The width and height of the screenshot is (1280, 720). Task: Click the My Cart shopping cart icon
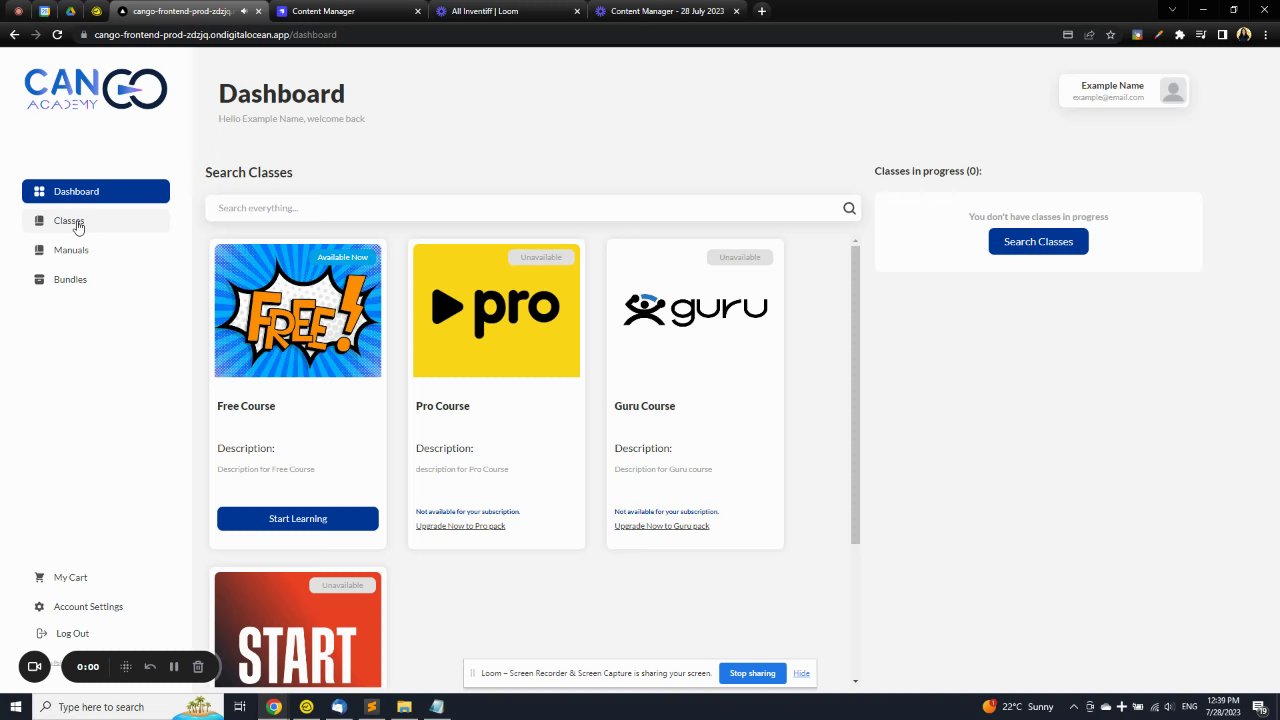pyautogui.click(x=39, y=577)
